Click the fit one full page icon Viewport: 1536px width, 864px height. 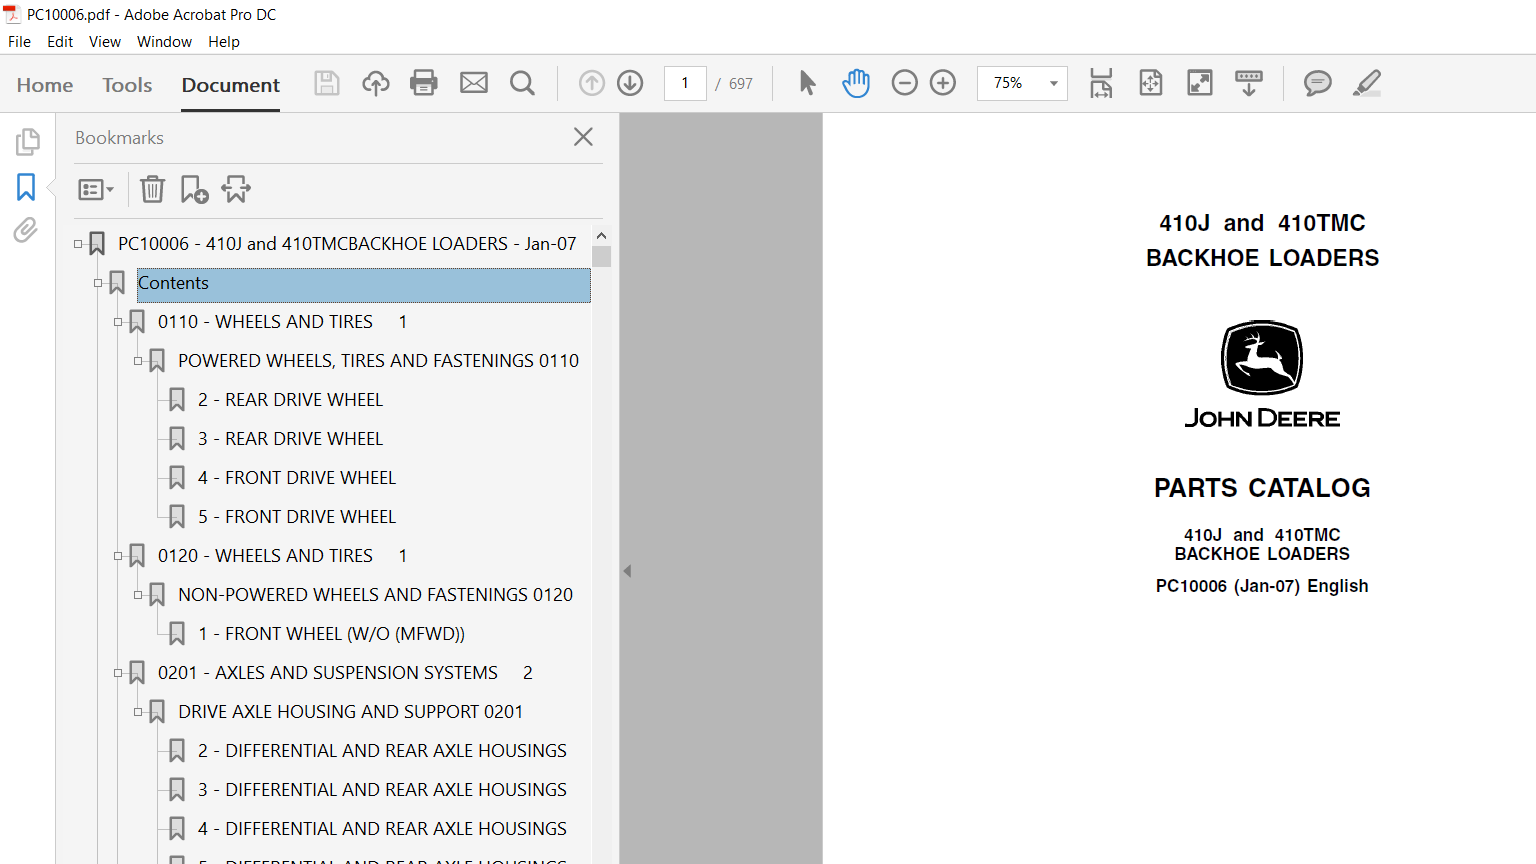point(1151,83)
